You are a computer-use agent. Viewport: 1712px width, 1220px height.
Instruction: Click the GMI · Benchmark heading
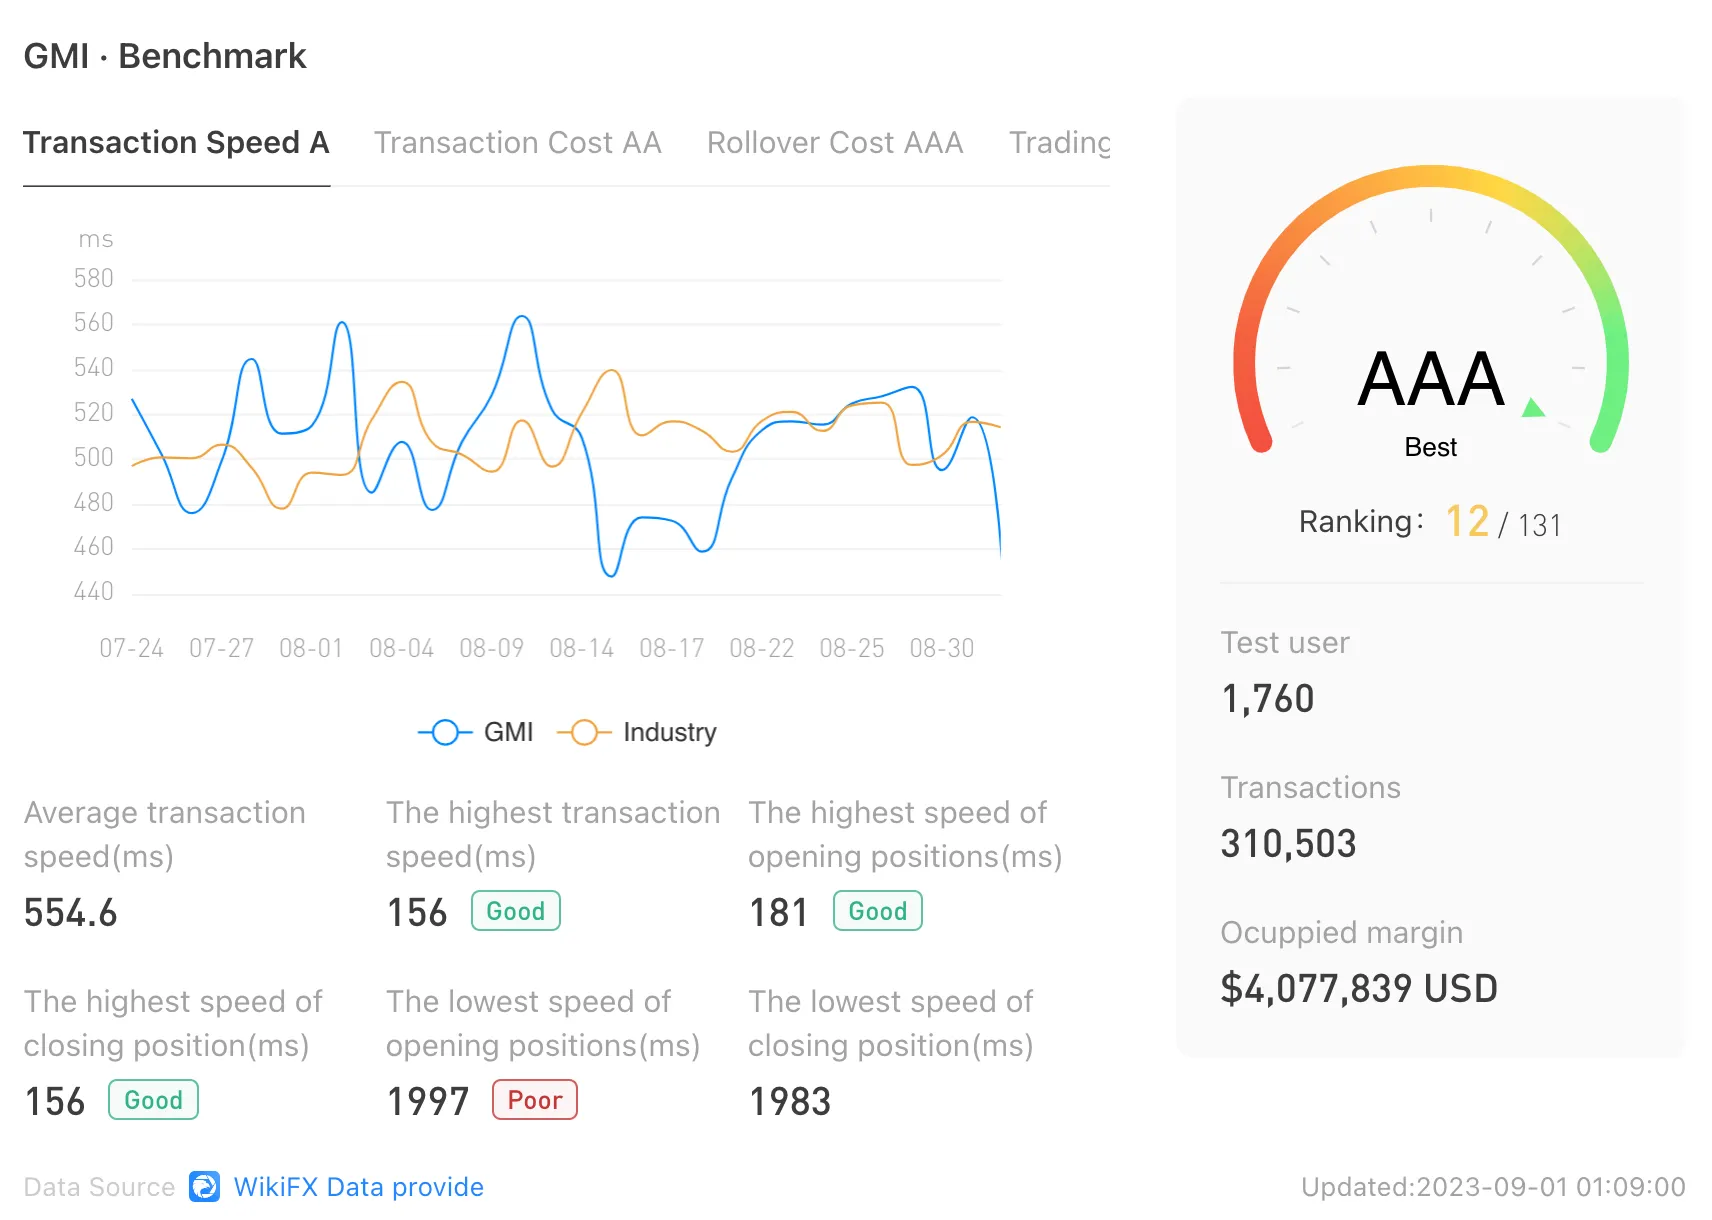pos(165,56)
